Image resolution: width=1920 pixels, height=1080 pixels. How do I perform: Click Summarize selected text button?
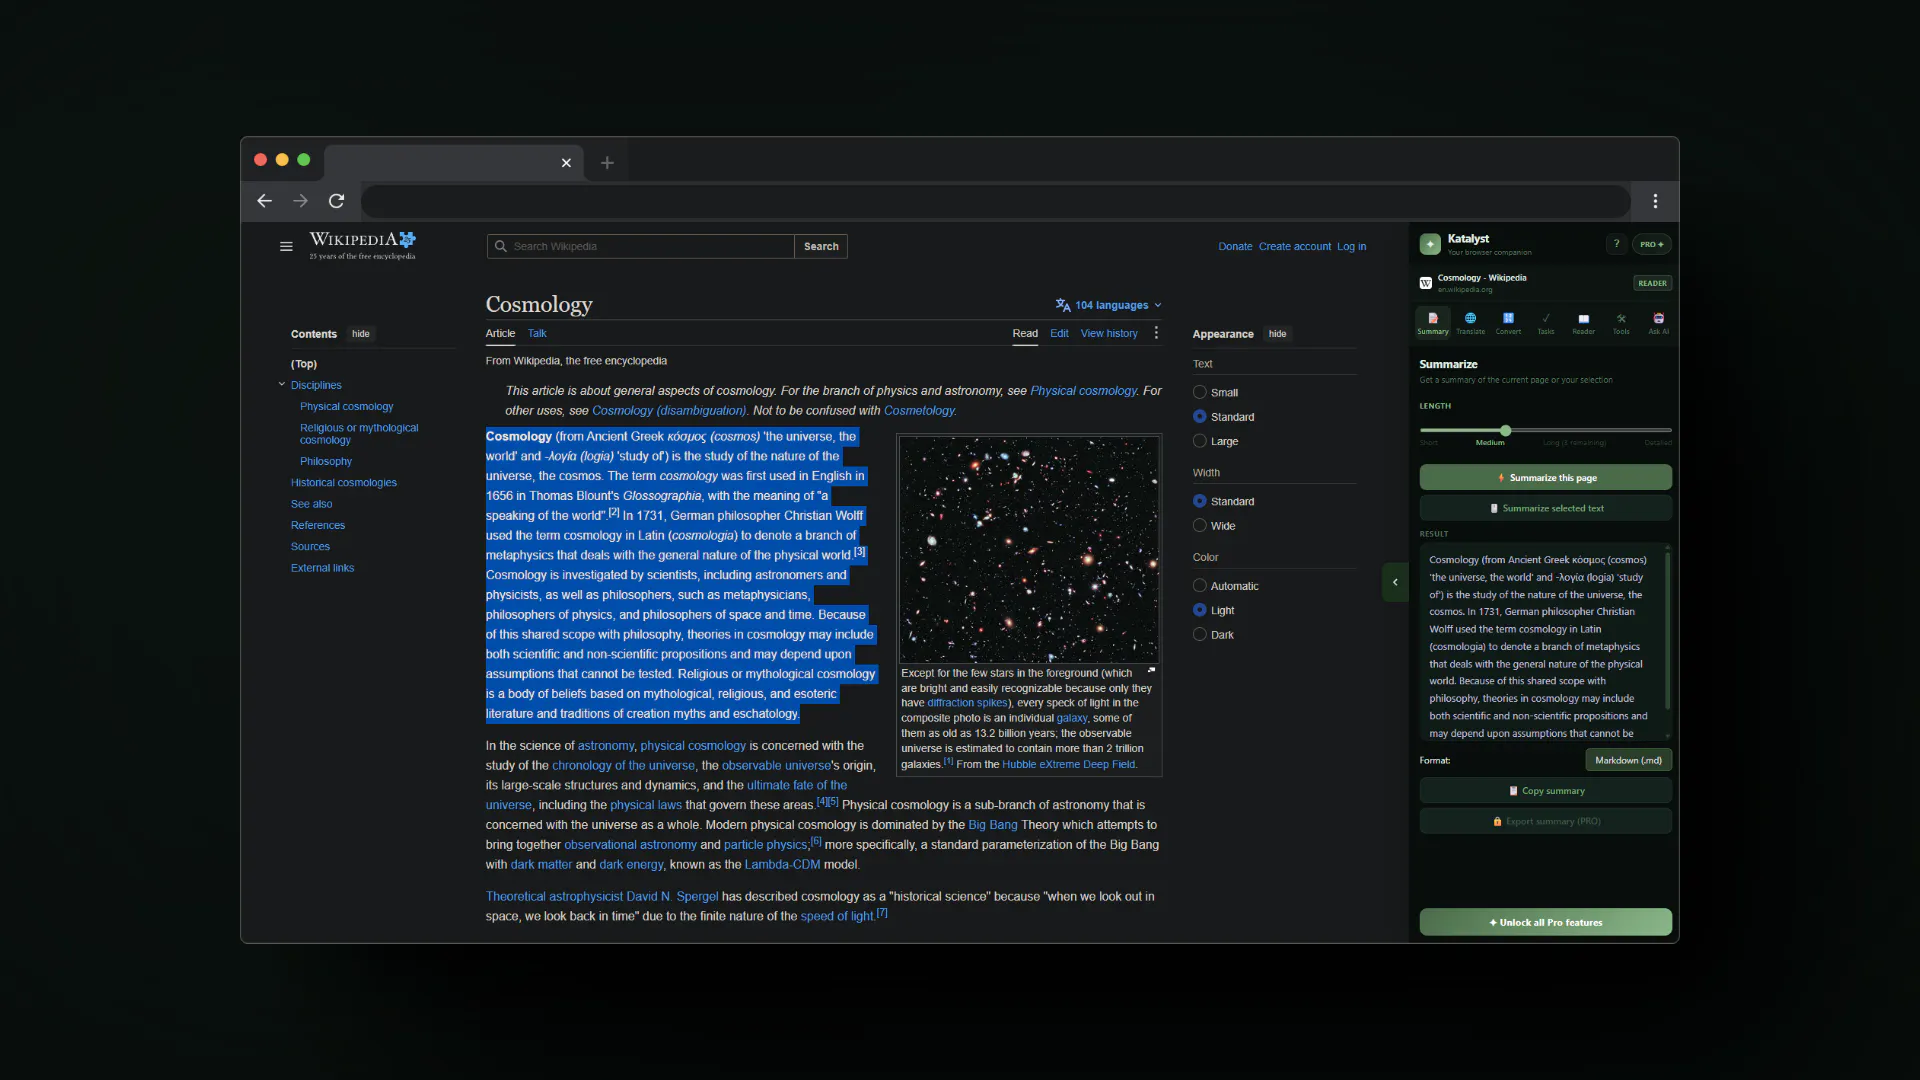coord(1545,508)
